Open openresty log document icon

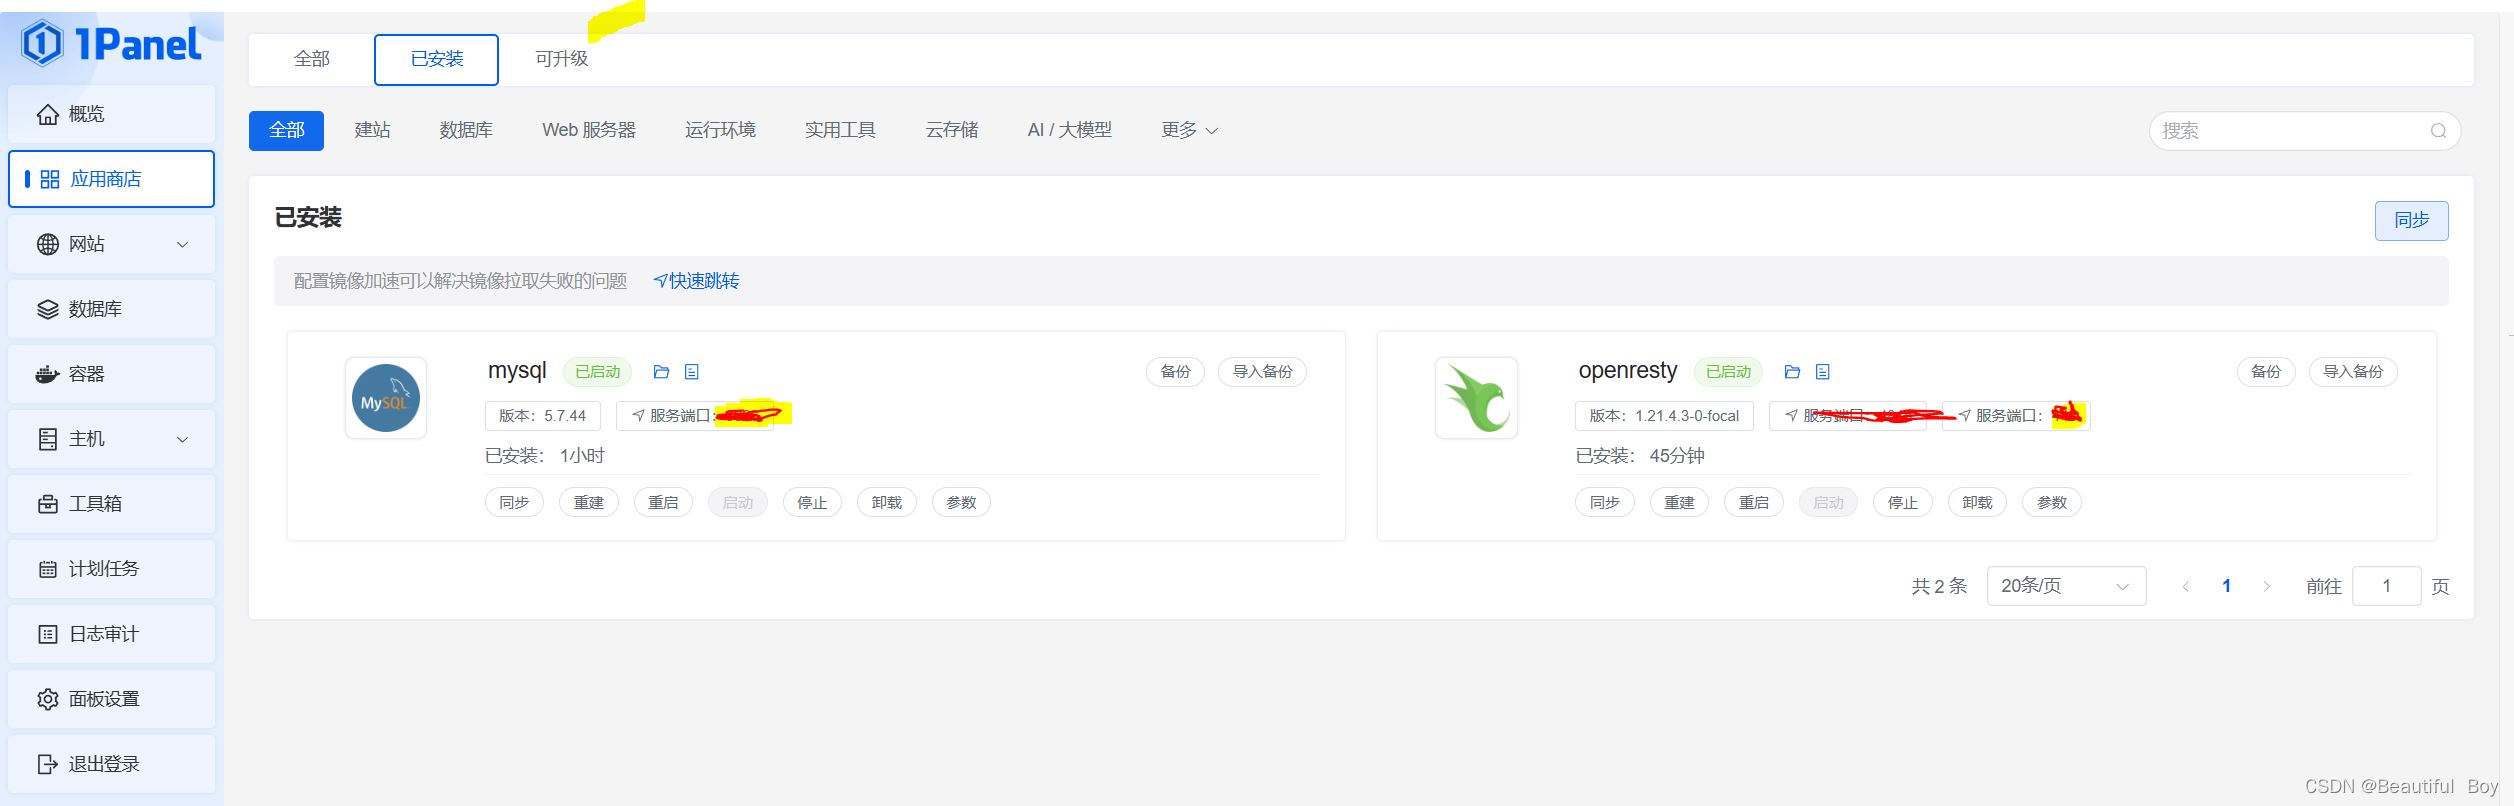(x=1822, y=372)
